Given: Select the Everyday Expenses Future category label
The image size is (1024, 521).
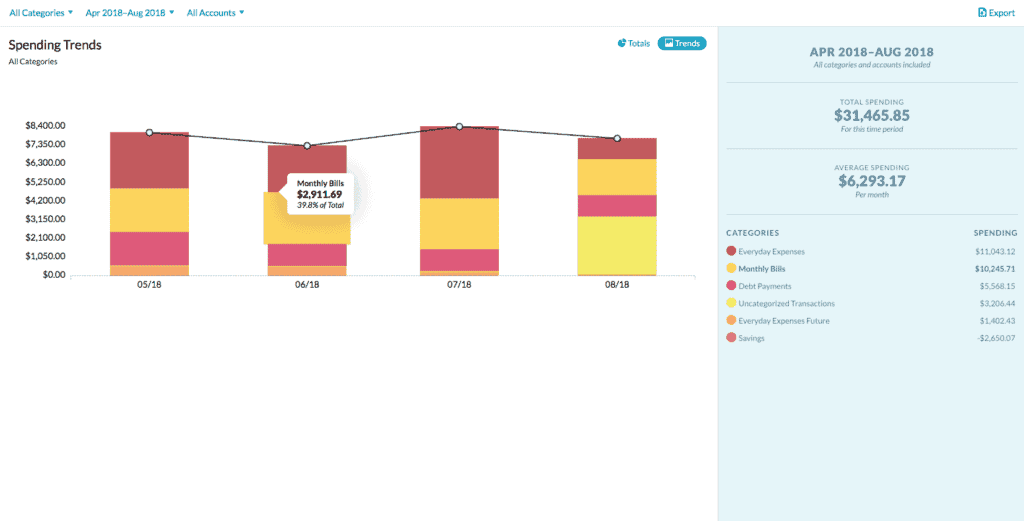Looking at the screenshot, I should tap(784, 321).
